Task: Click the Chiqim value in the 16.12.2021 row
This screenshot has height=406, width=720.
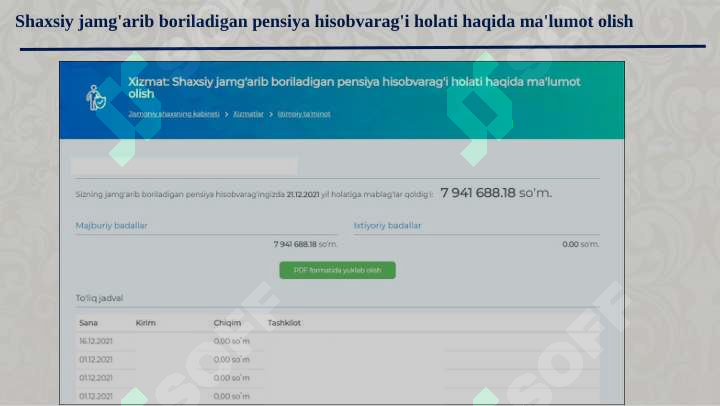Action: point(231,341)
